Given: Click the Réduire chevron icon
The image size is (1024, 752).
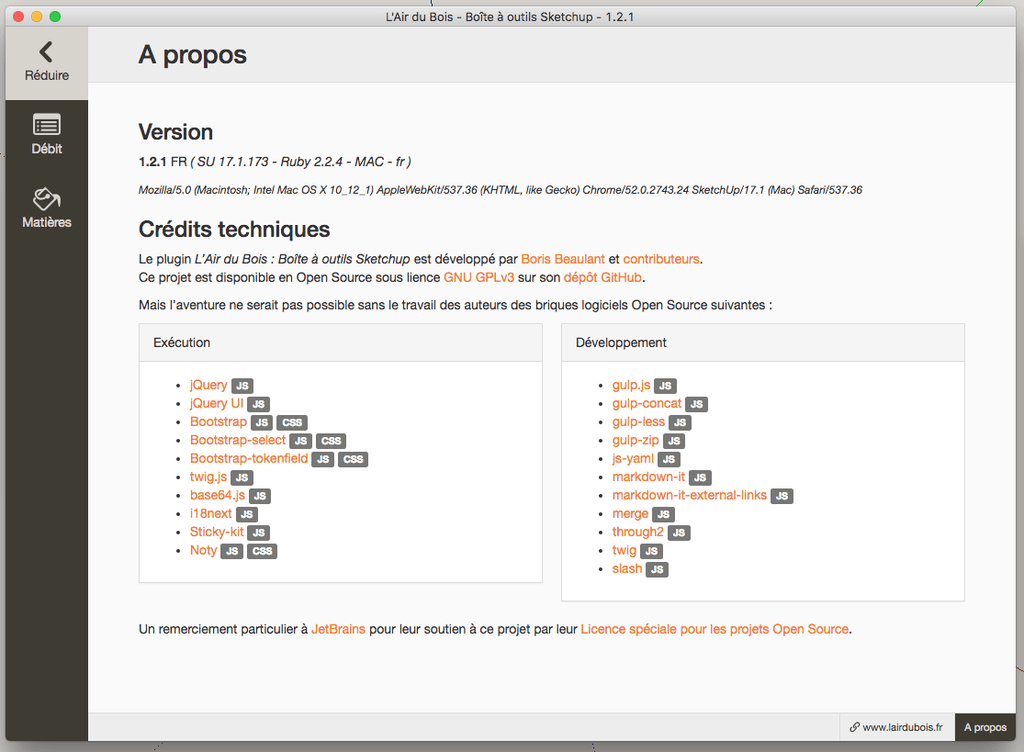Looking at the screenshot, I should [x=46, y=52].
